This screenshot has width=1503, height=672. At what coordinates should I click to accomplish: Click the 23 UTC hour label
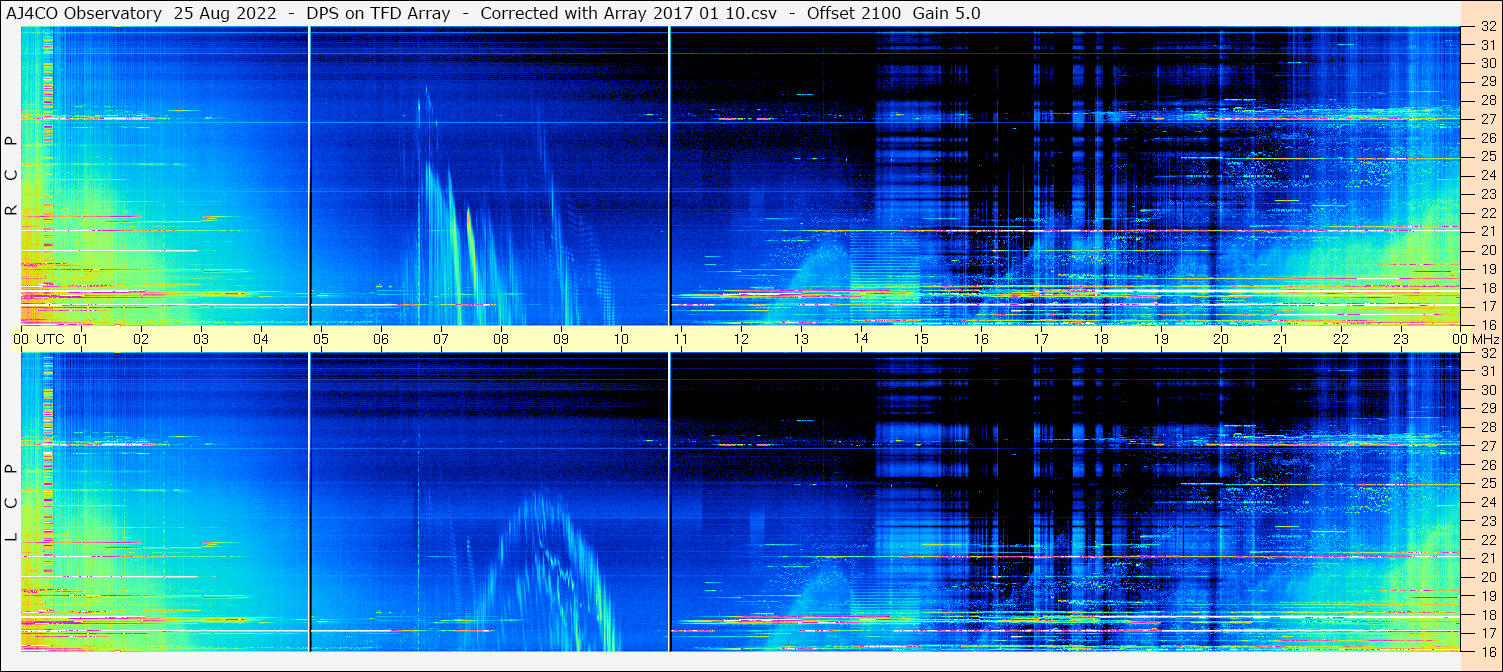point(1401,339)
